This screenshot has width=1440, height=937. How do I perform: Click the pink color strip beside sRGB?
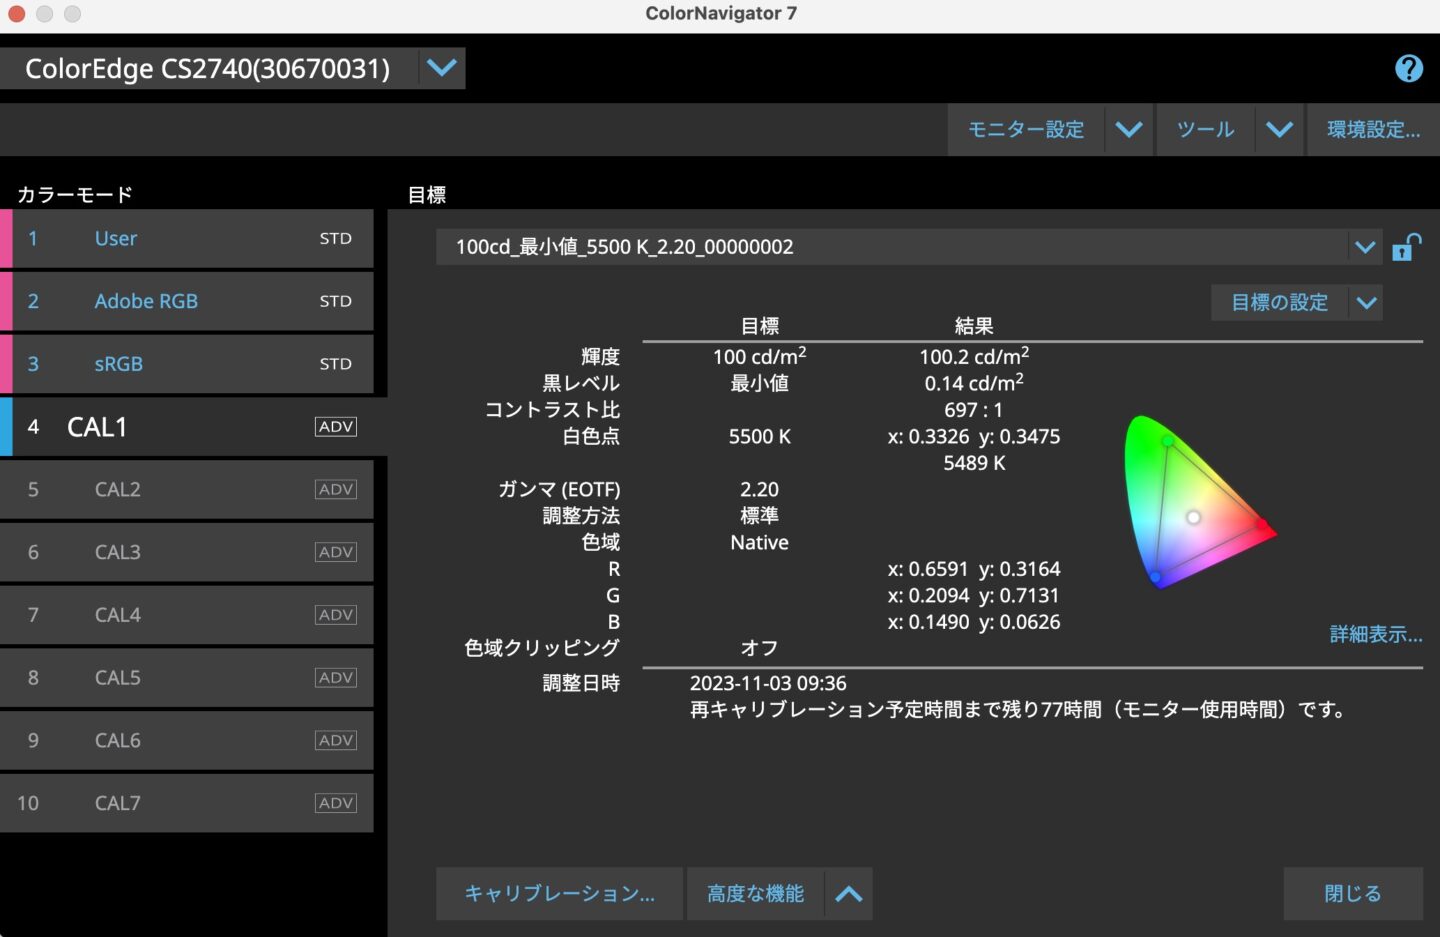click(6, 364)
